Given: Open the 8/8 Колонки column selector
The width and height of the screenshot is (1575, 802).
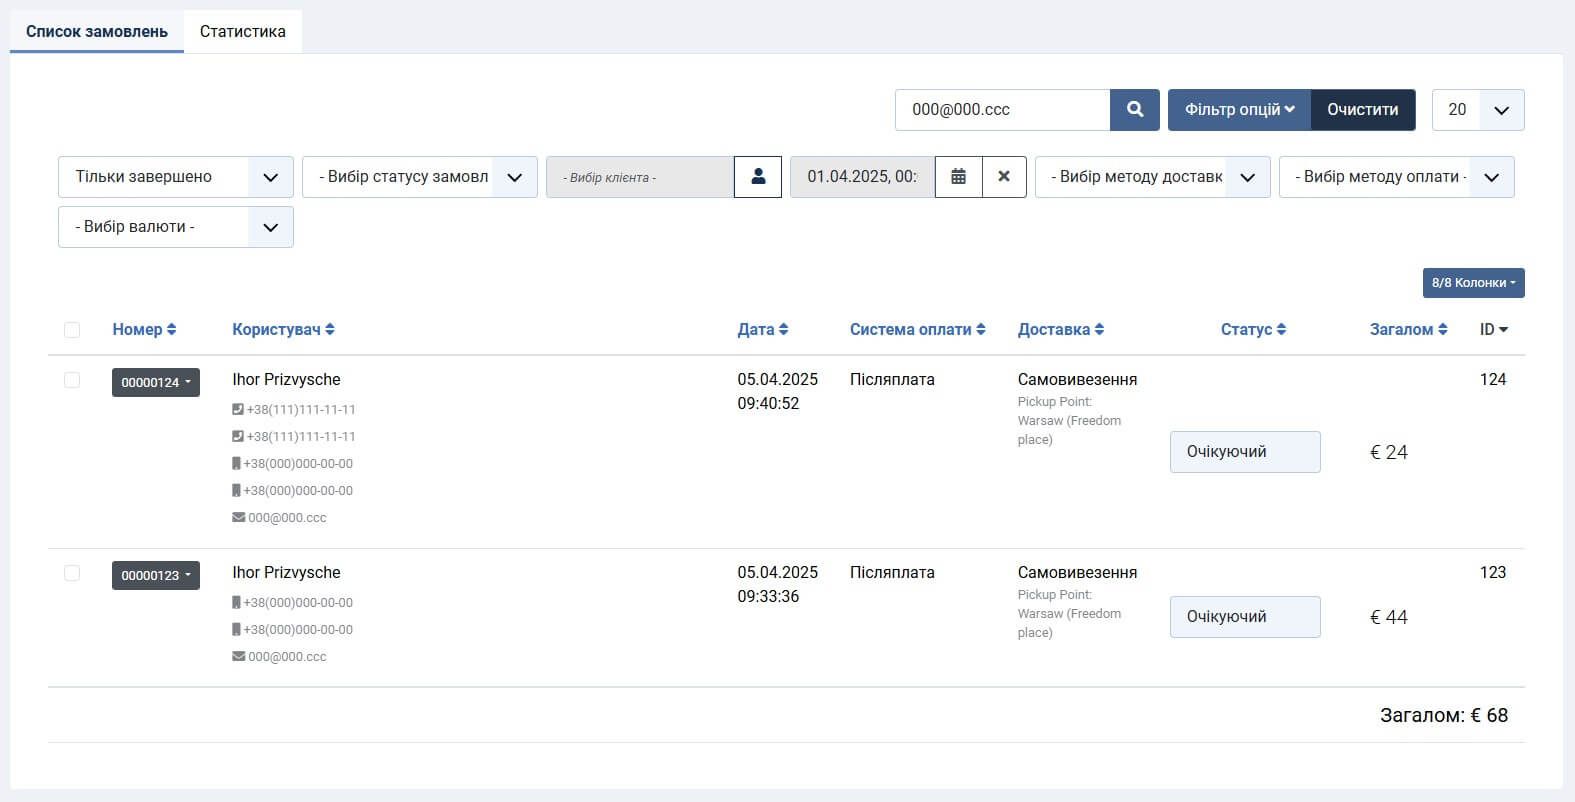Looking at the screenshot, I should click(x=1473, y=283).
